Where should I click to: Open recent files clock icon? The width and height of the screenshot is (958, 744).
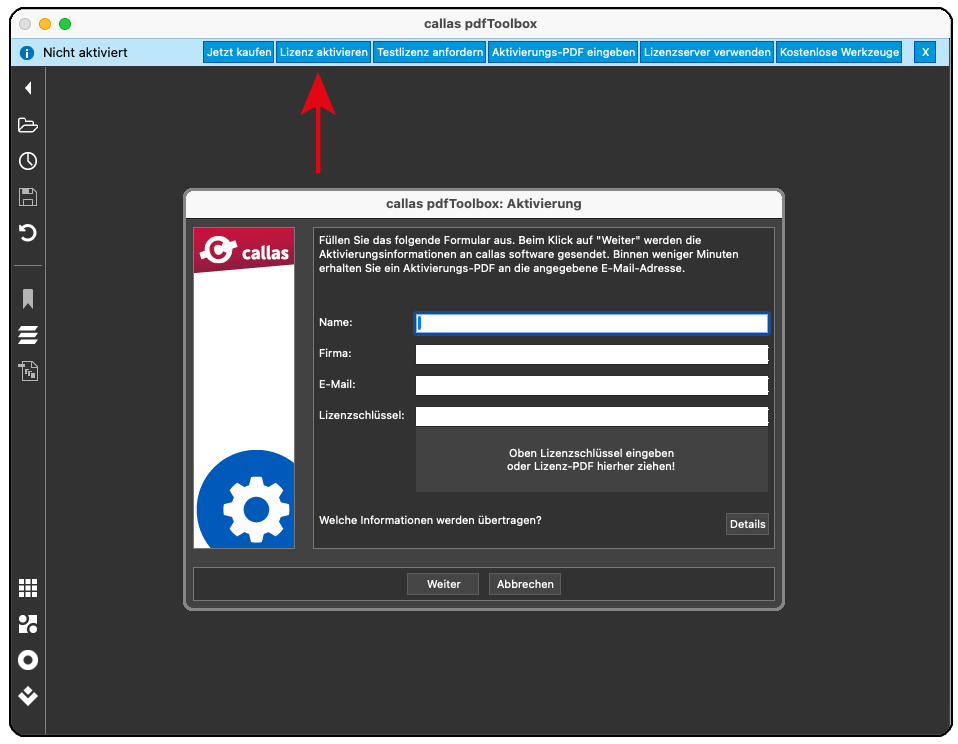[28, 161]
